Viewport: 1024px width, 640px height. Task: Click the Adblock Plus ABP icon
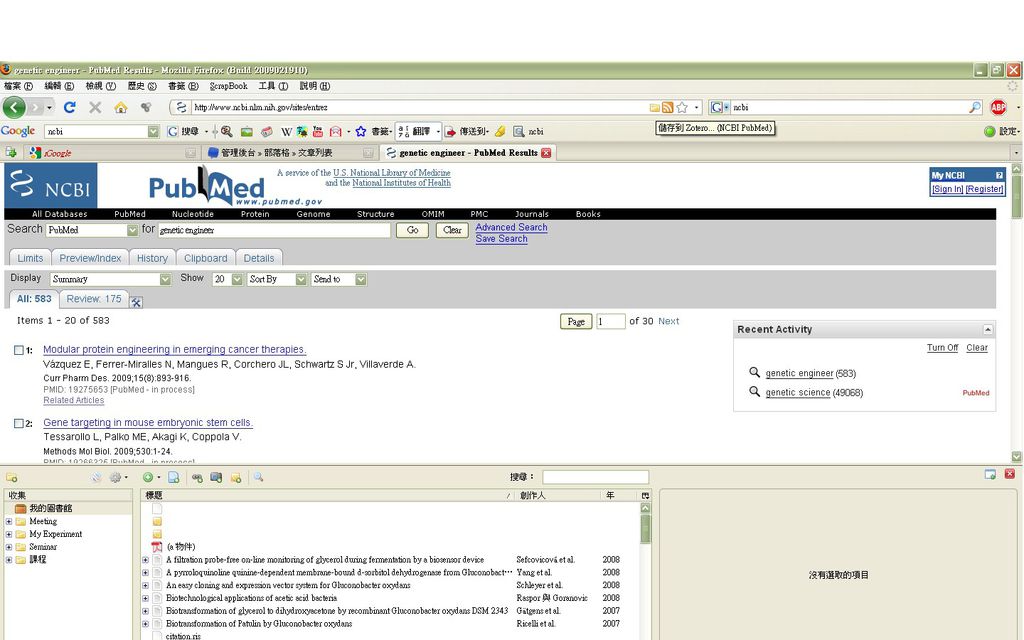(x=998, y=107)
